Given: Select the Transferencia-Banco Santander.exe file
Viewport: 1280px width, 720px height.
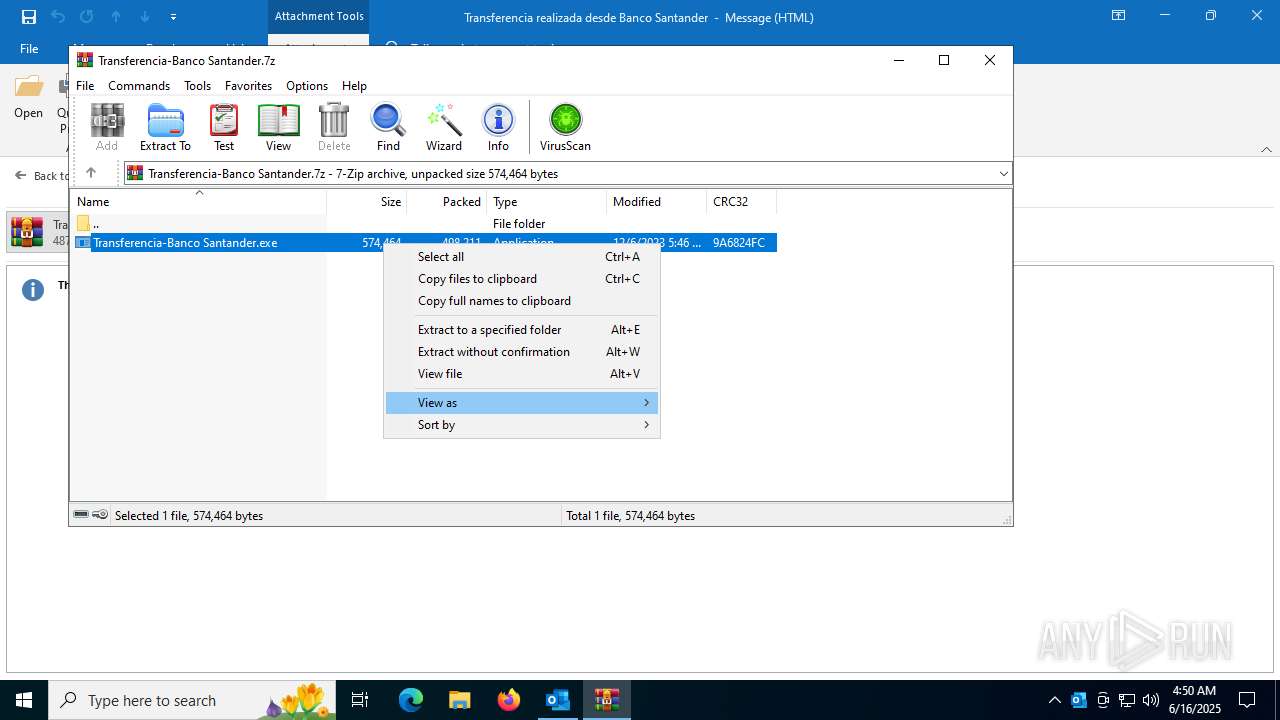Looking at the screenshot, I should 425,243.
